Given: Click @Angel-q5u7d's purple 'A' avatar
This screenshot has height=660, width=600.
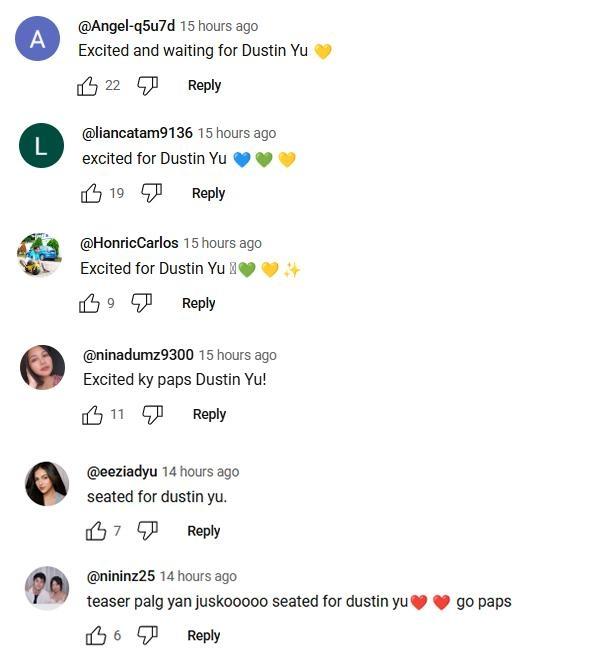Looking at the screenshot, I should 38,39.
